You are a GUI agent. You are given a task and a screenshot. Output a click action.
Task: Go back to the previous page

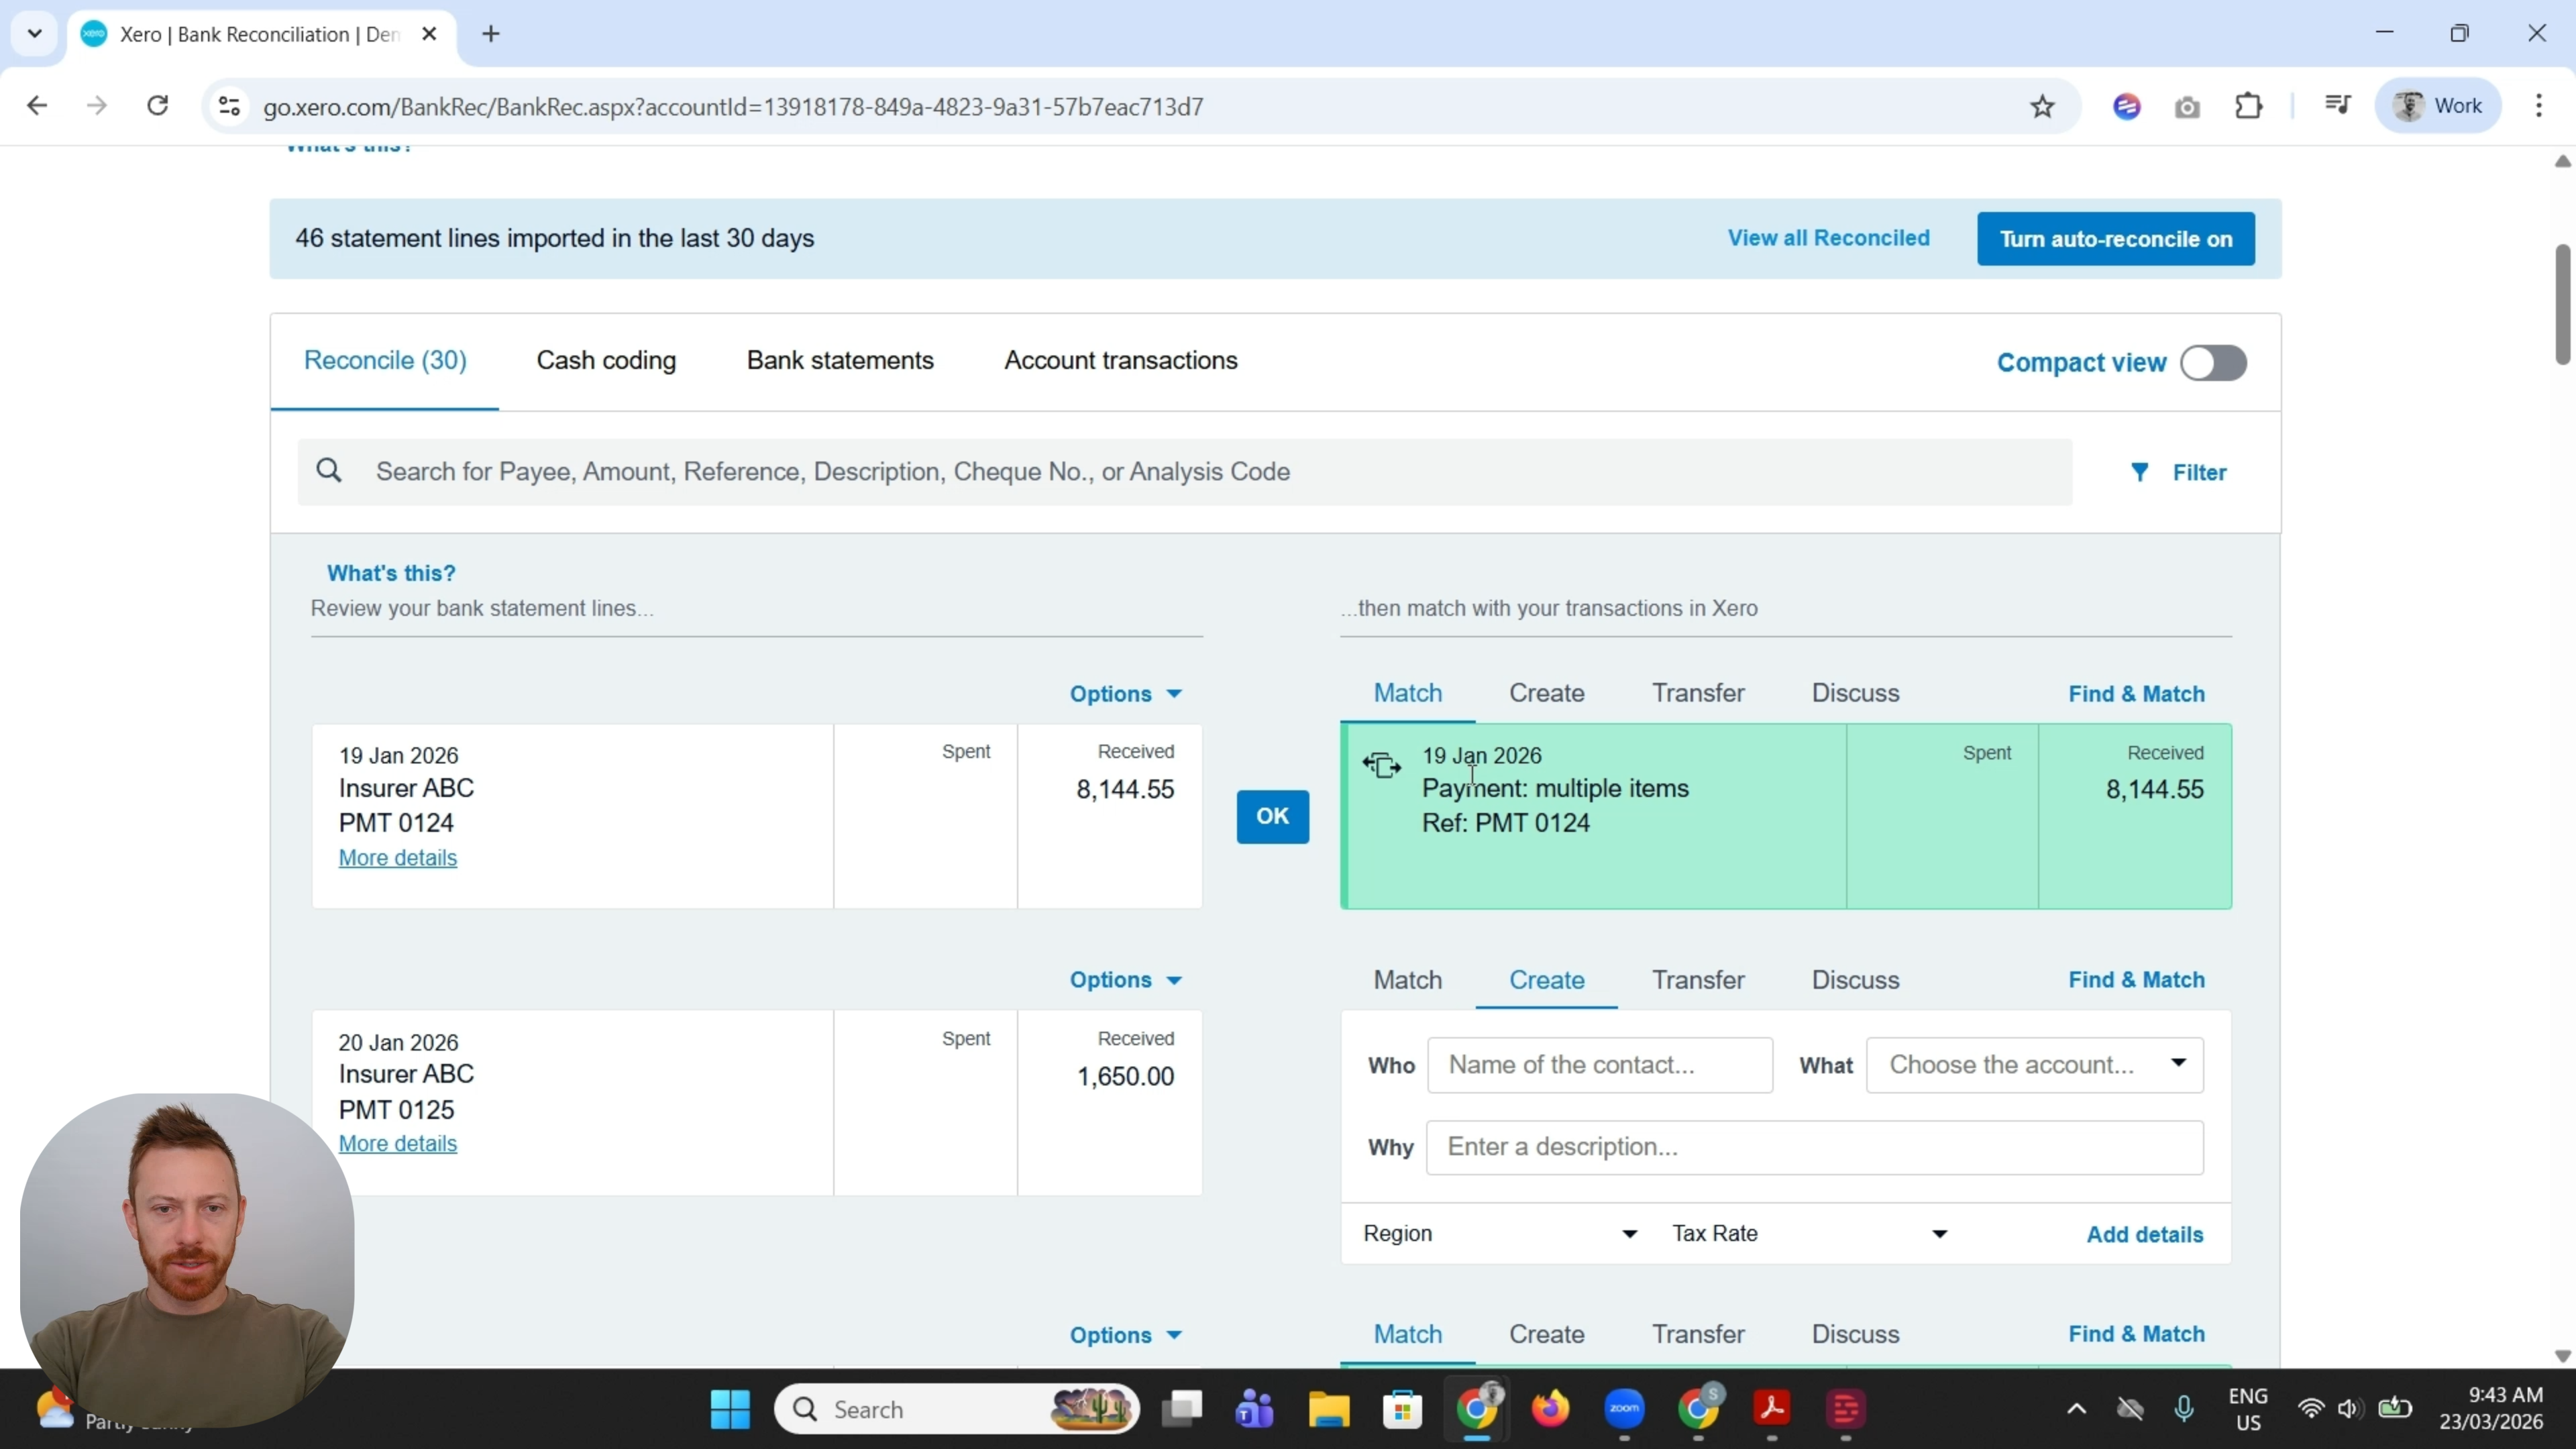click(37, 105)
